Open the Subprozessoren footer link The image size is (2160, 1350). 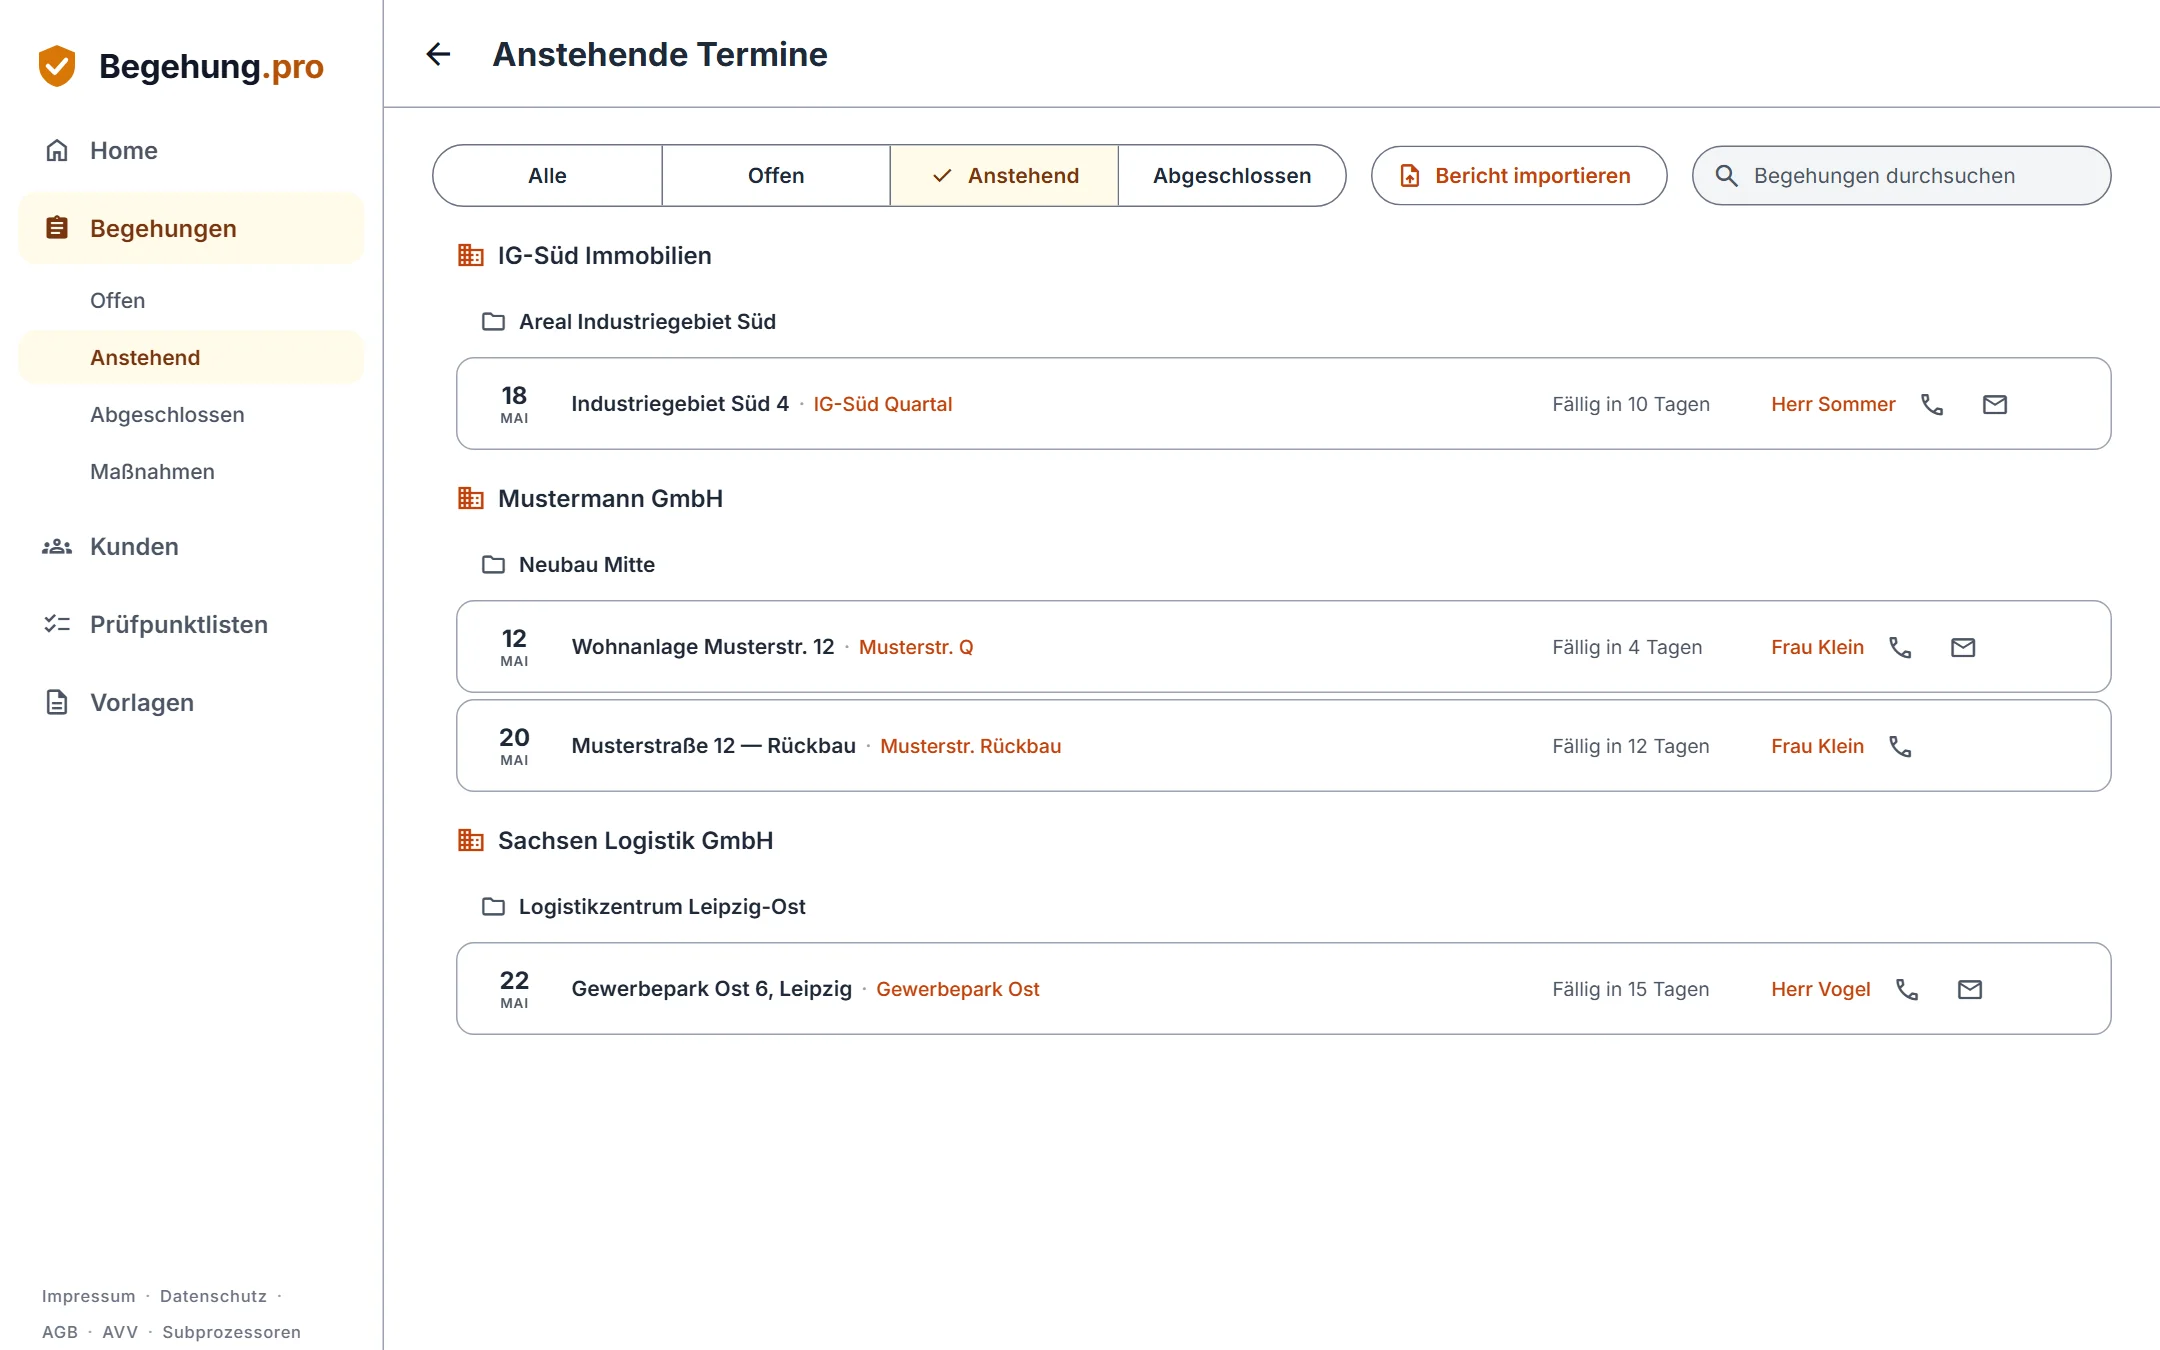(231, 1332)
